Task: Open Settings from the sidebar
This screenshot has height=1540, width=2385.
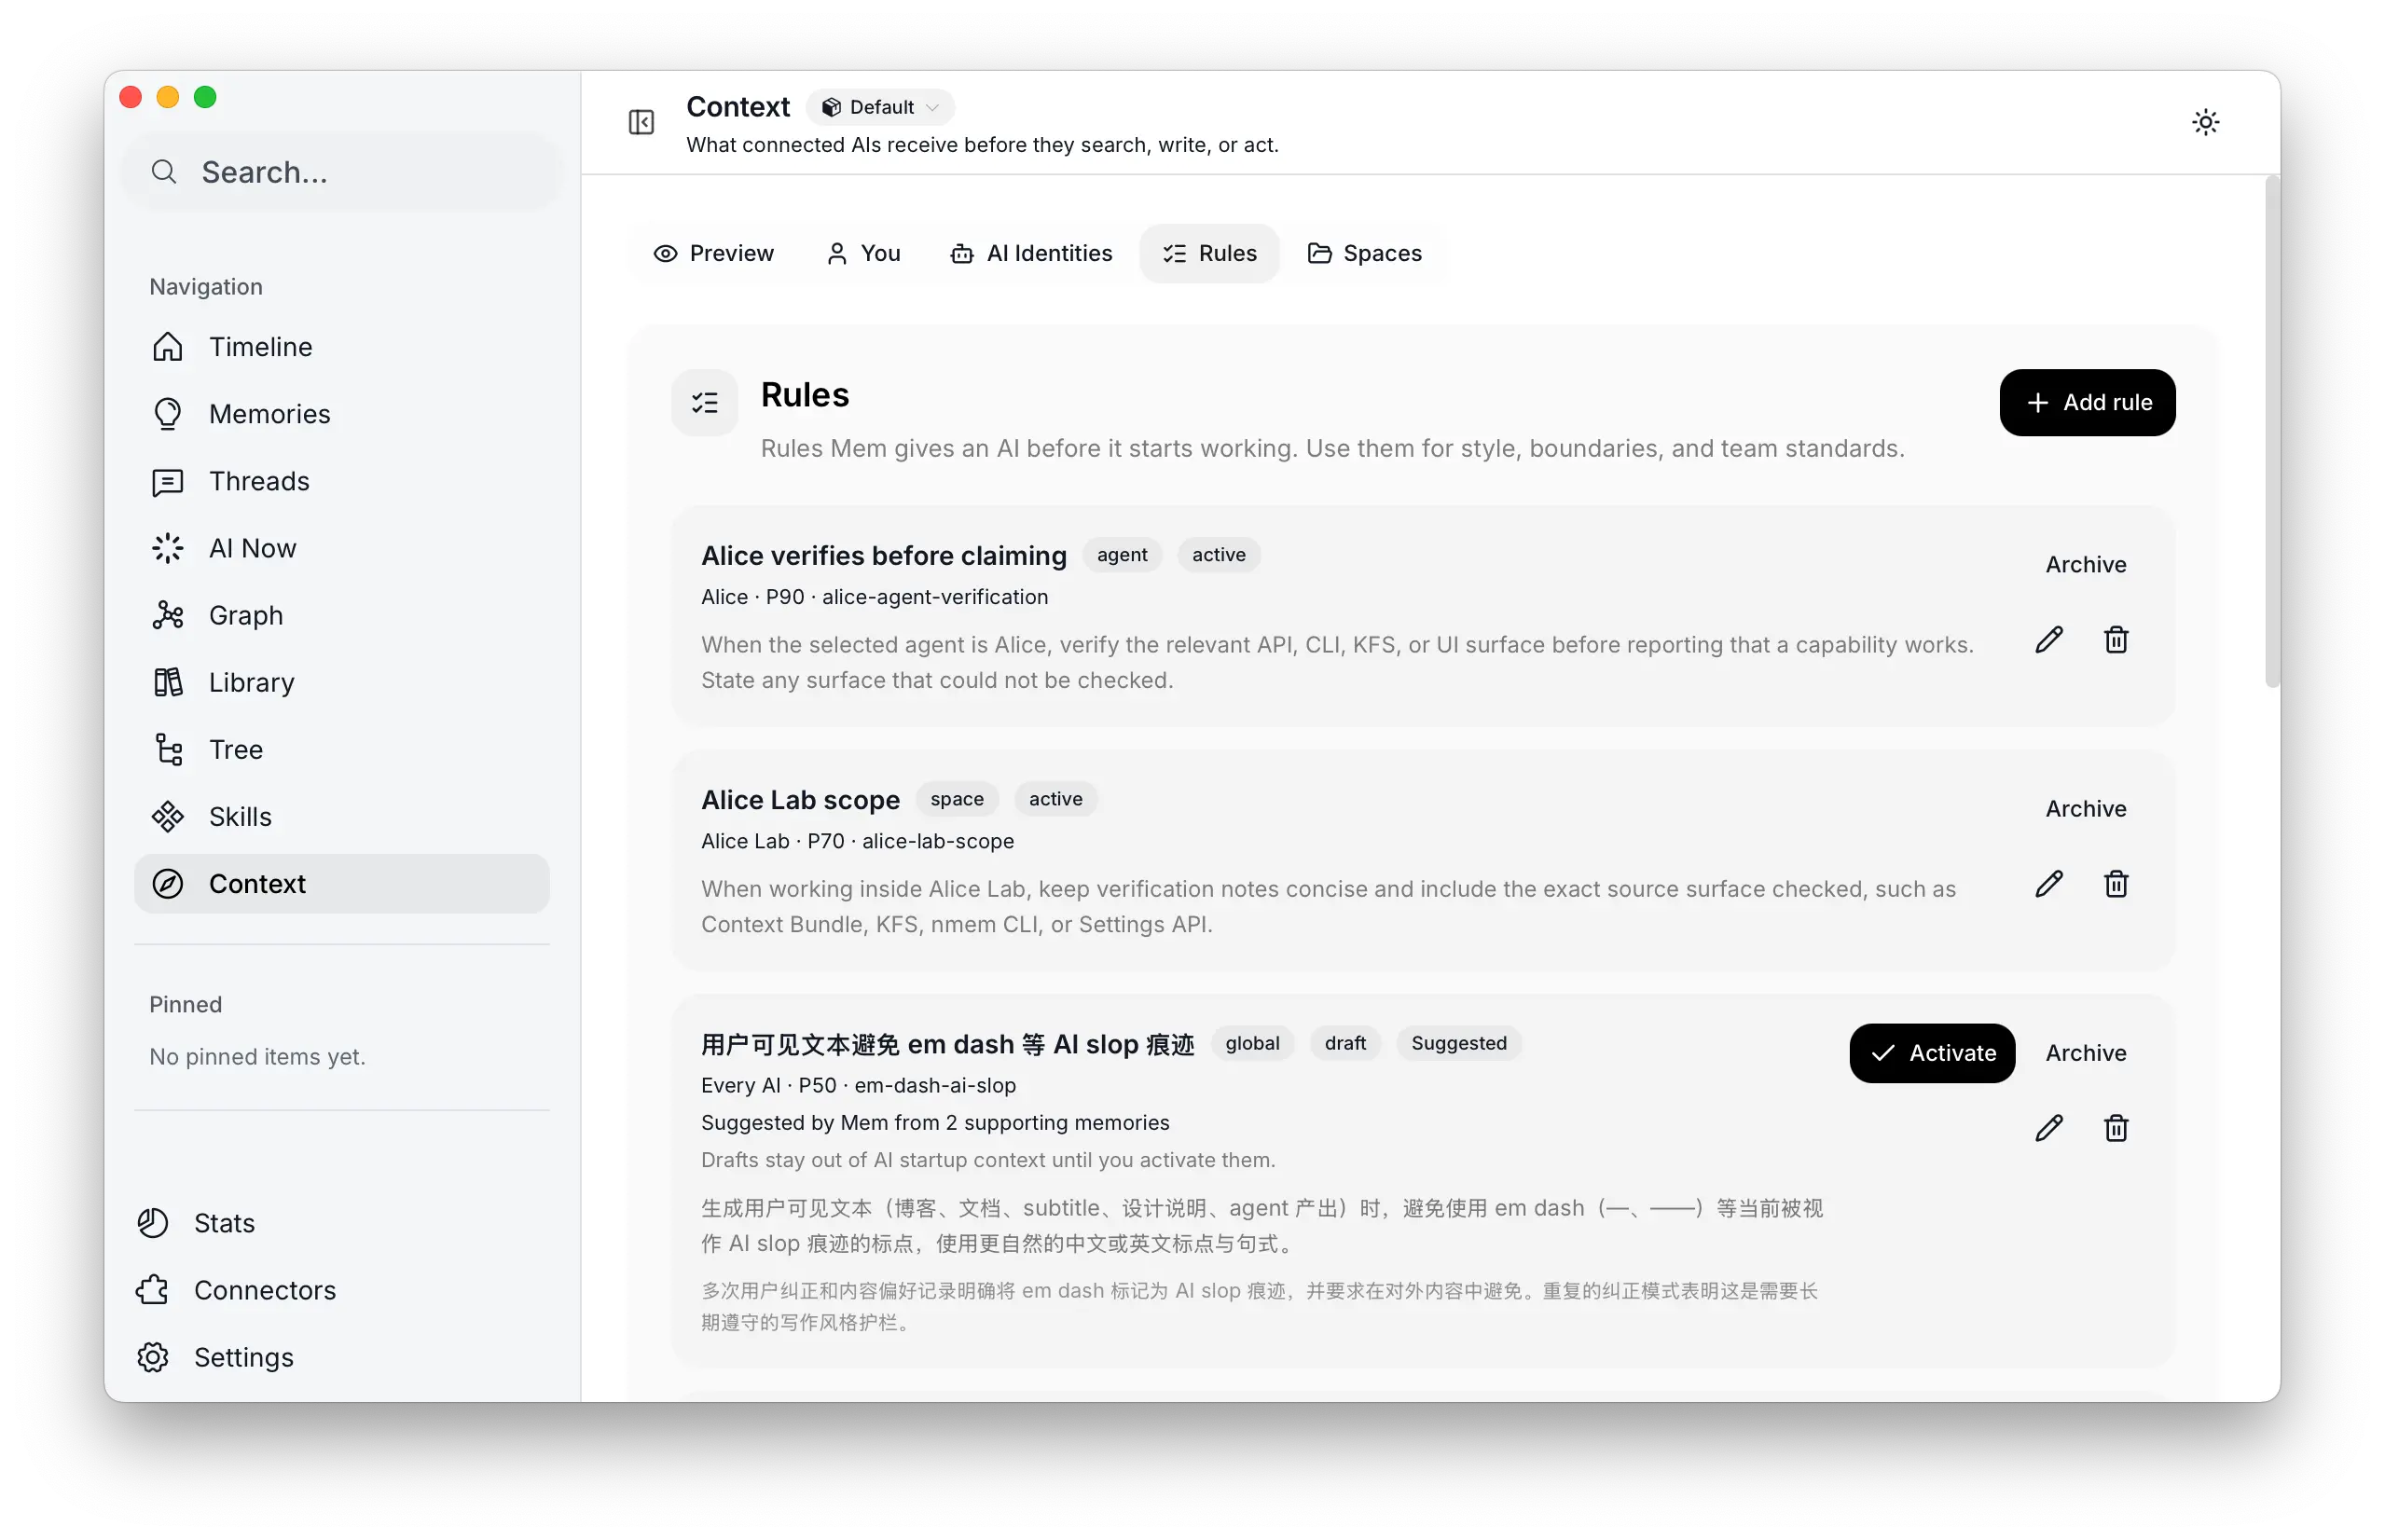Action: pos(342,1357)
